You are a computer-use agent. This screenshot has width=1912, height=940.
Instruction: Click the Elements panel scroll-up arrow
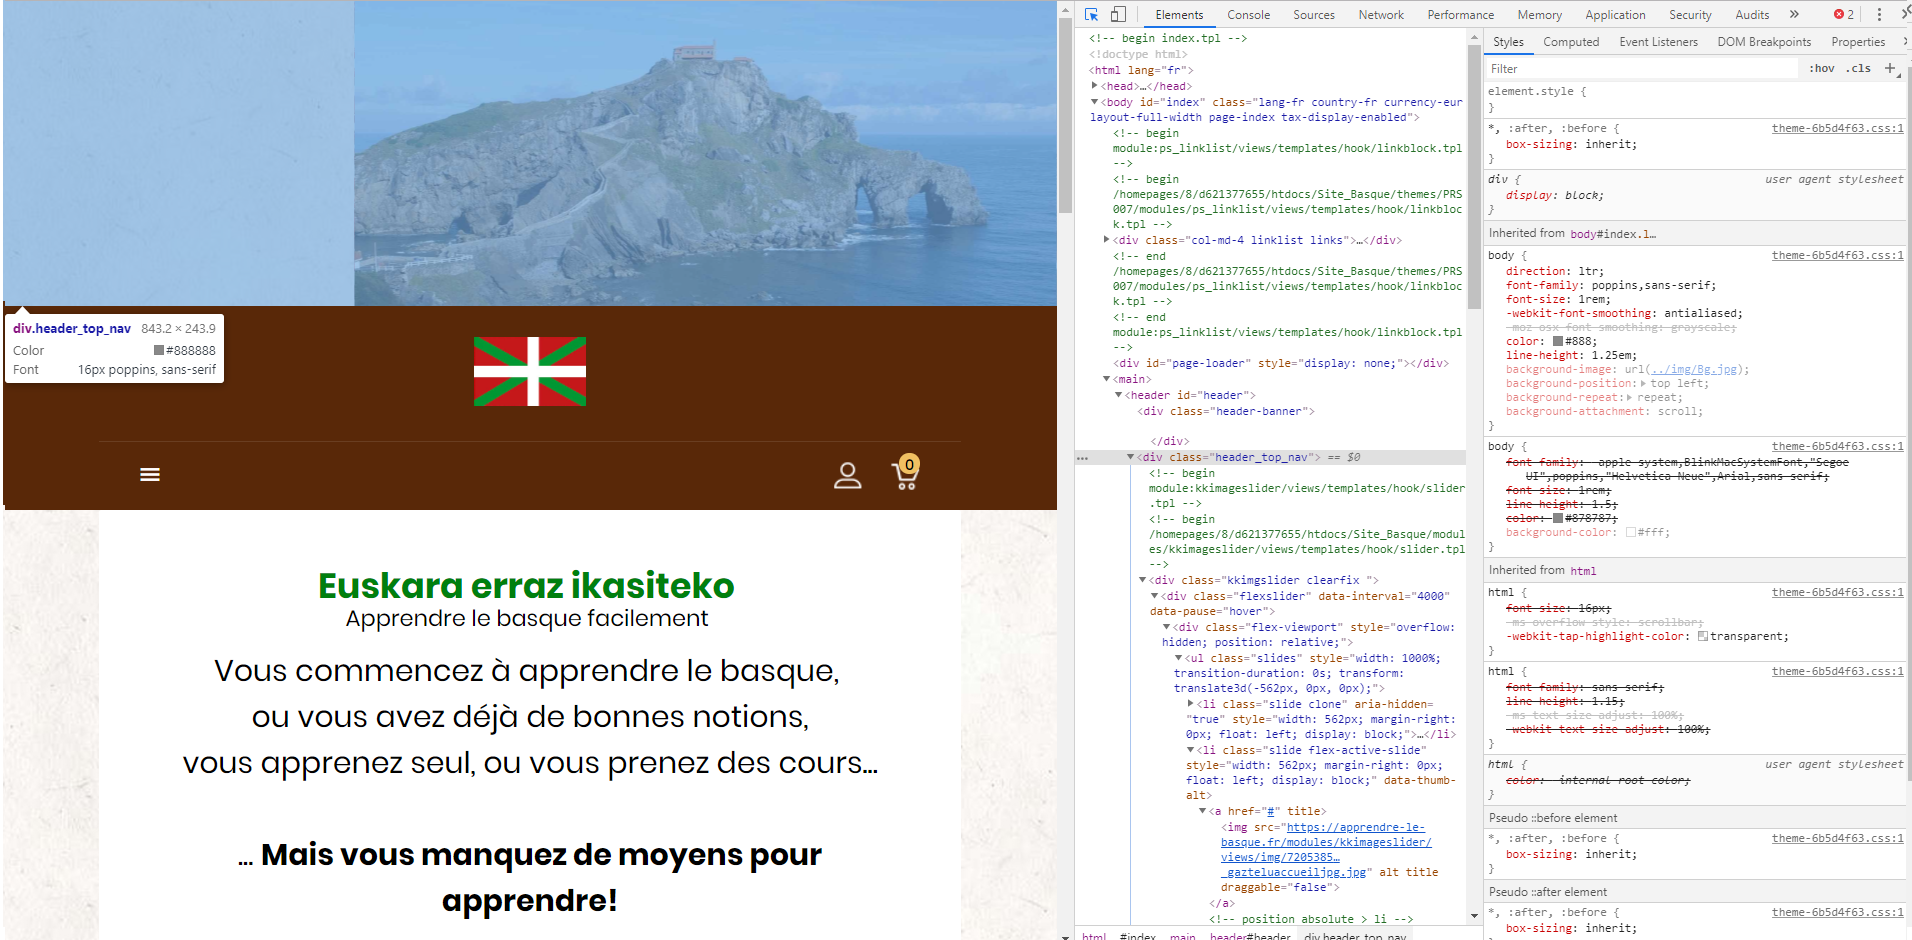pos(1474,37)
